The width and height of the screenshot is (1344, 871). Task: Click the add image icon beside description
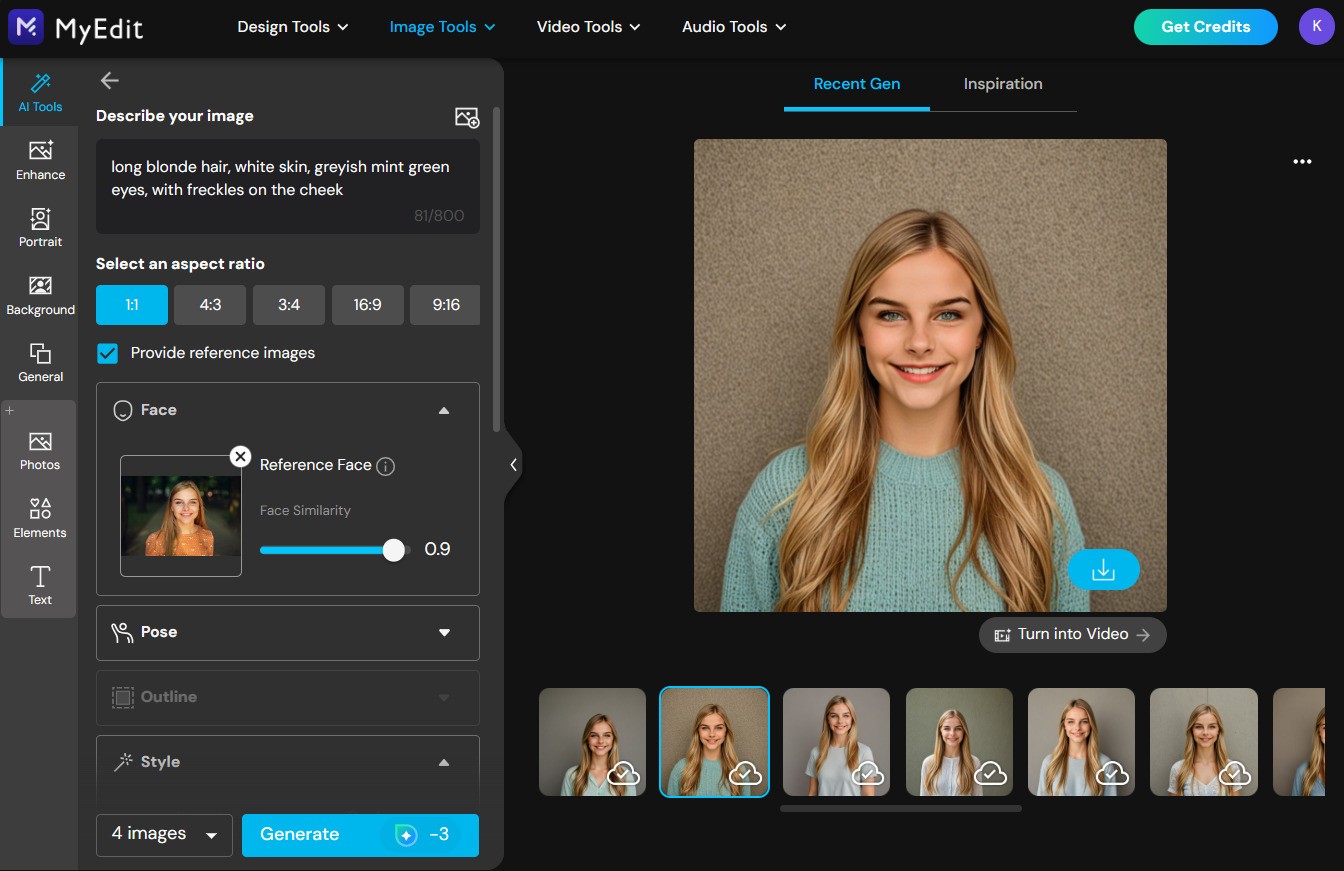(x=467, y=117)
